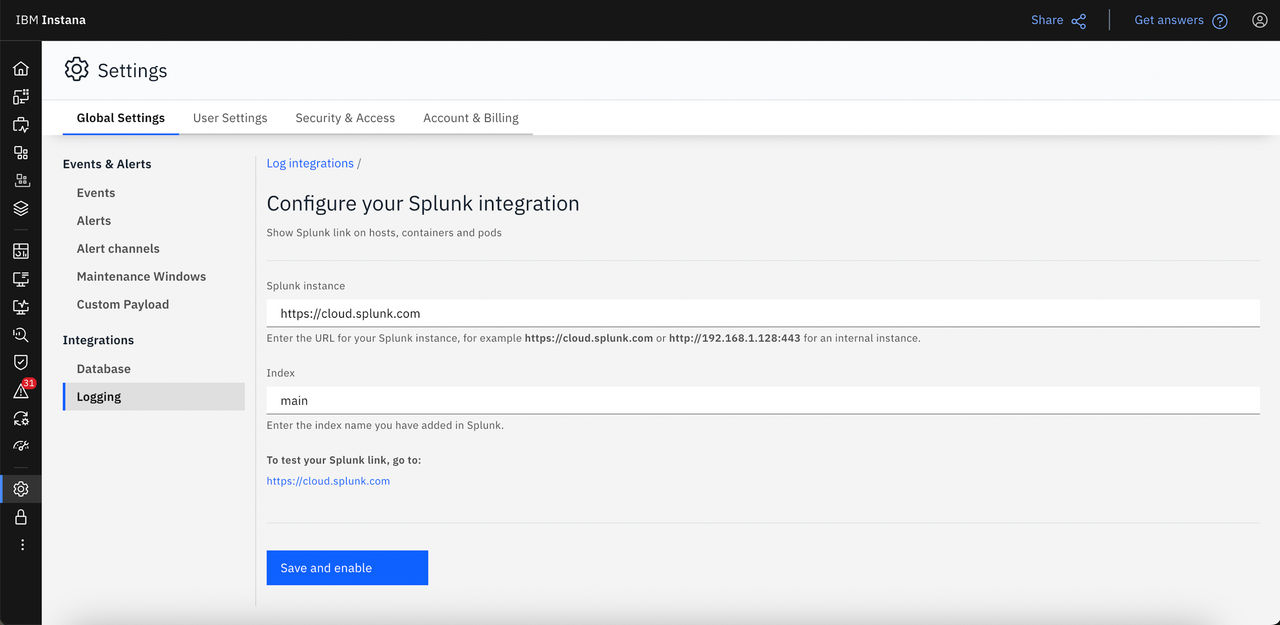Click into the Index field
Viewport: 1280px width, 625px height.
763,400
